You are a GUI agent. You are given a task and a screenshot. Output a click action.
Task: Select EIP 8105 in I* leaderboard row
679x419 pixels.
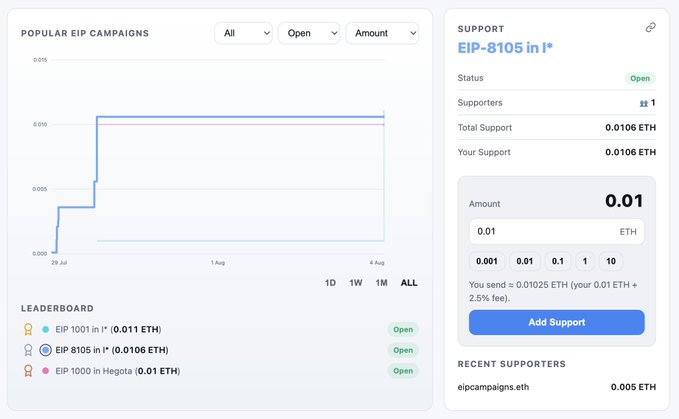point(220,350)
